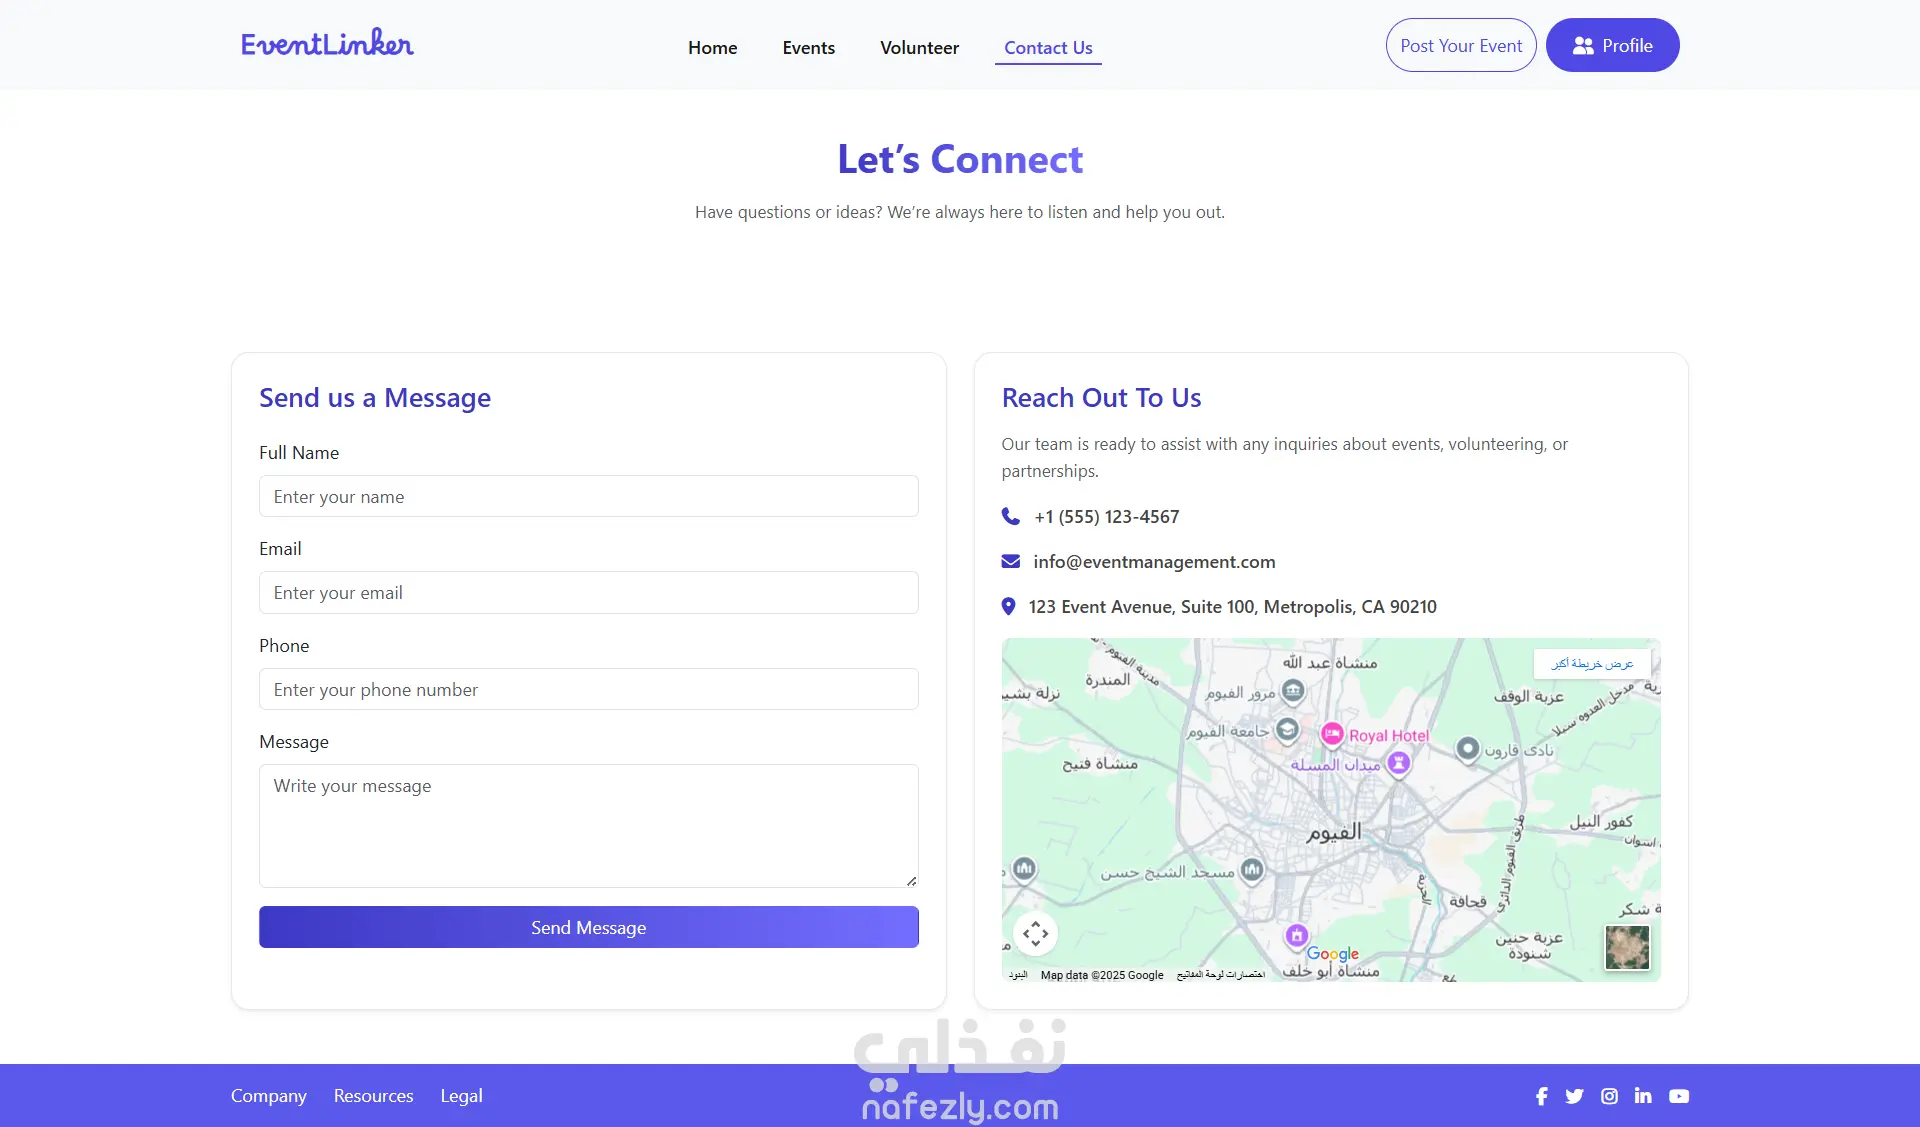This screenshot has height=1127, width=1920.
Task: Open the Profile button
Action: 1612,45
